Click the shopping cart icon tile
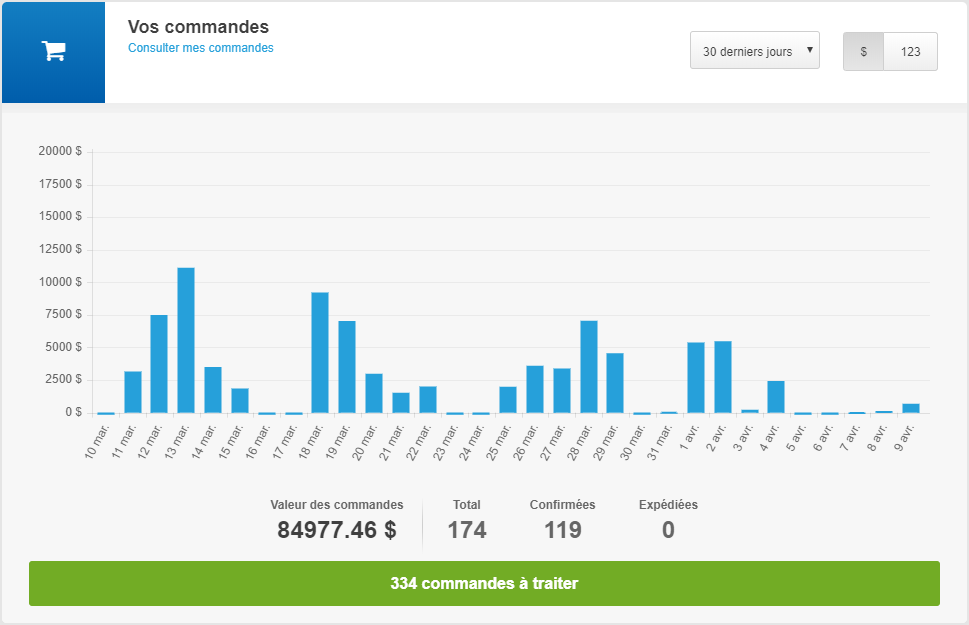Viewport: 969px width, 625px height. (53, 52)
